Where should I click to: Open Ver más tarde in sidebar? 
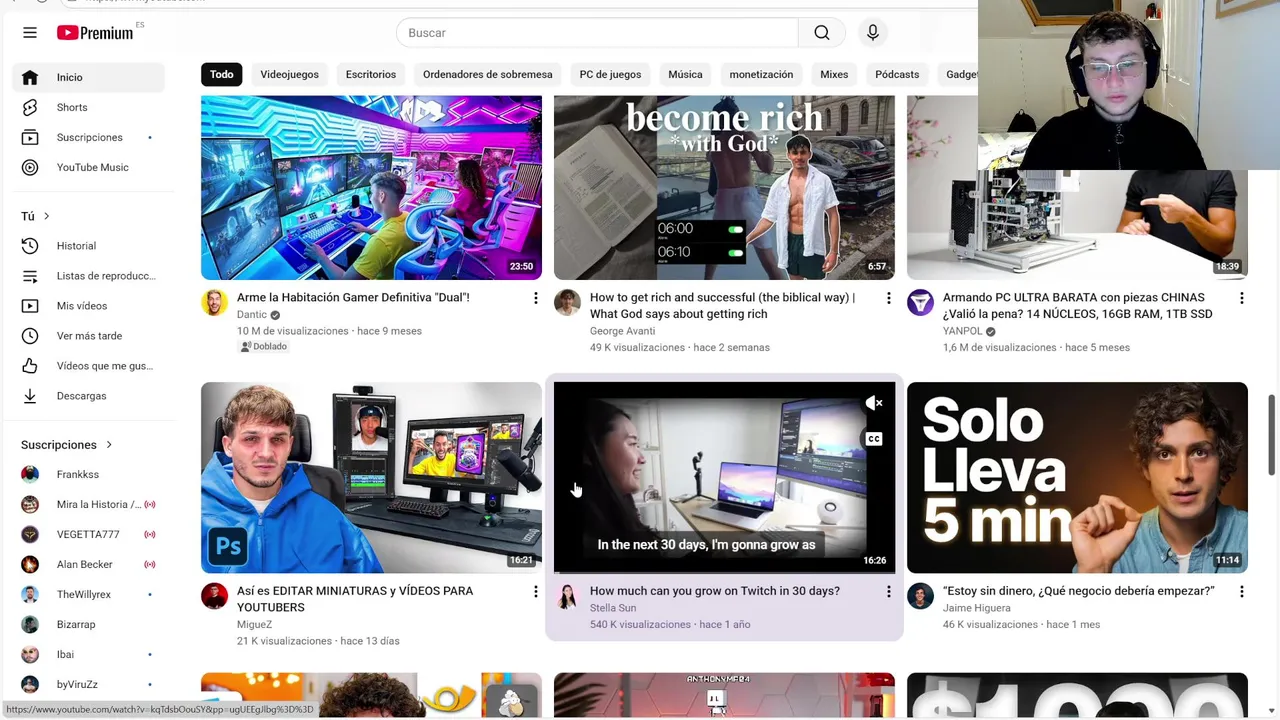click(x=88, y=336)
